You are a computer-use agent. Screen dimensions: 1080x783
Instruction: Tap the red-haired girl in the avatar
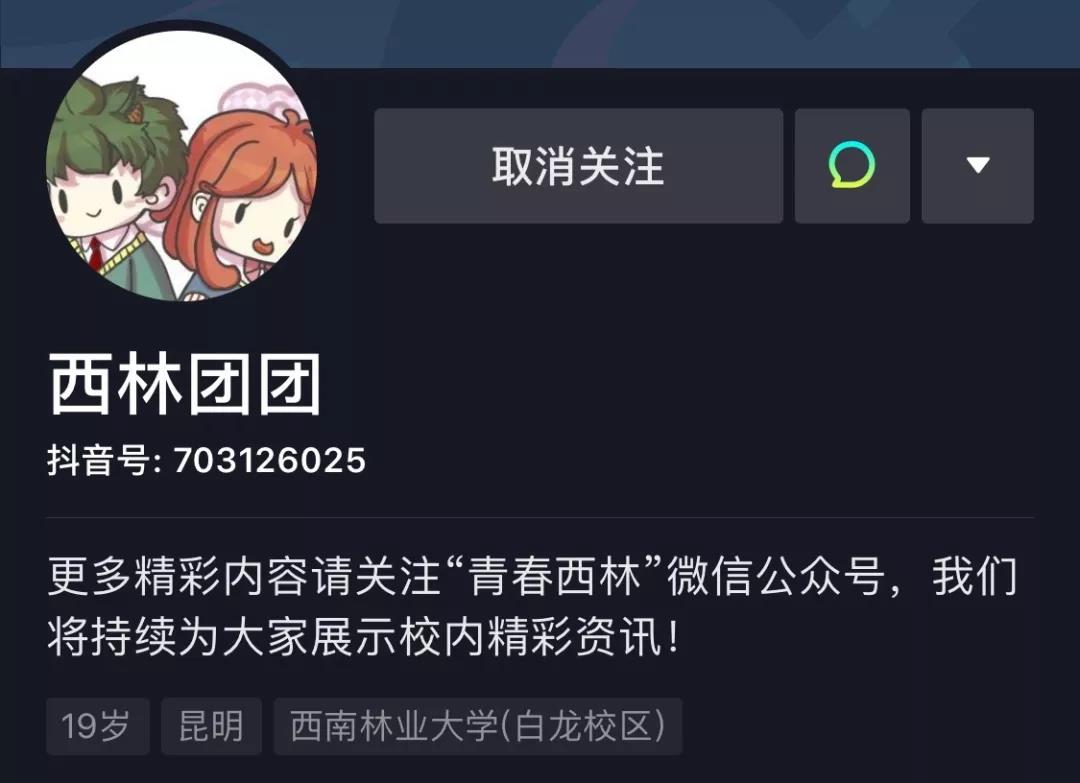248,200
